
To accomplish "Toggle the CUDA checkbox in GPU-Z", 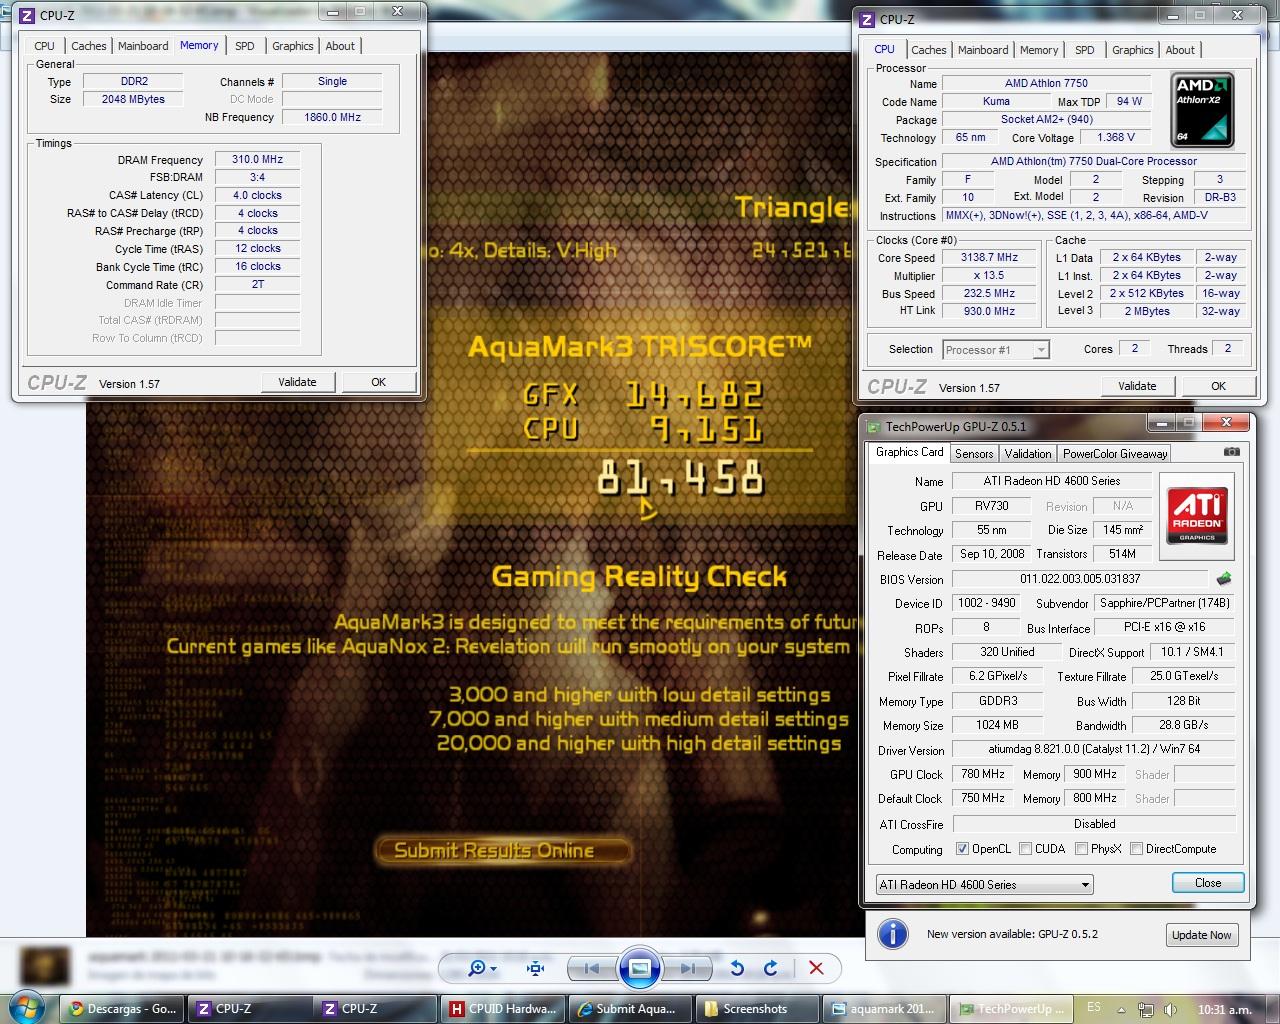I will (1025, 849).
